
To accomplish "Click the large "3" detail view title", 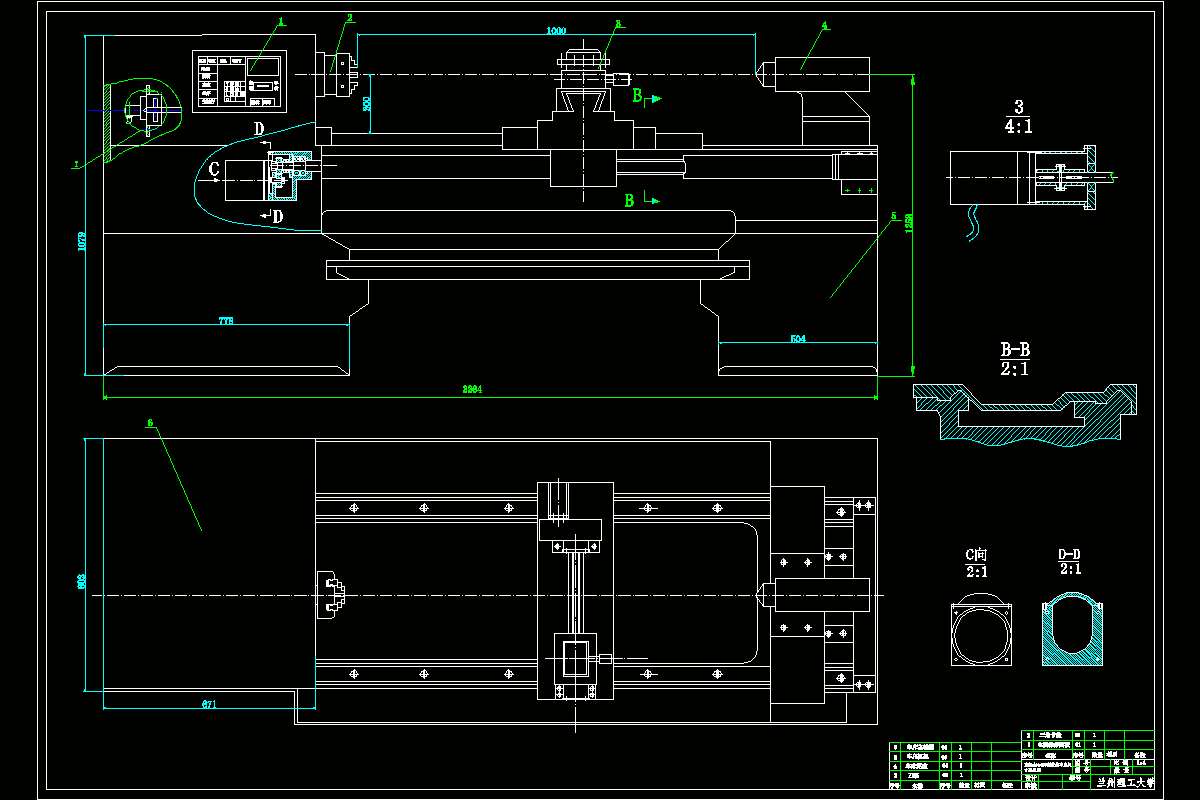I will coord(1018,107).
